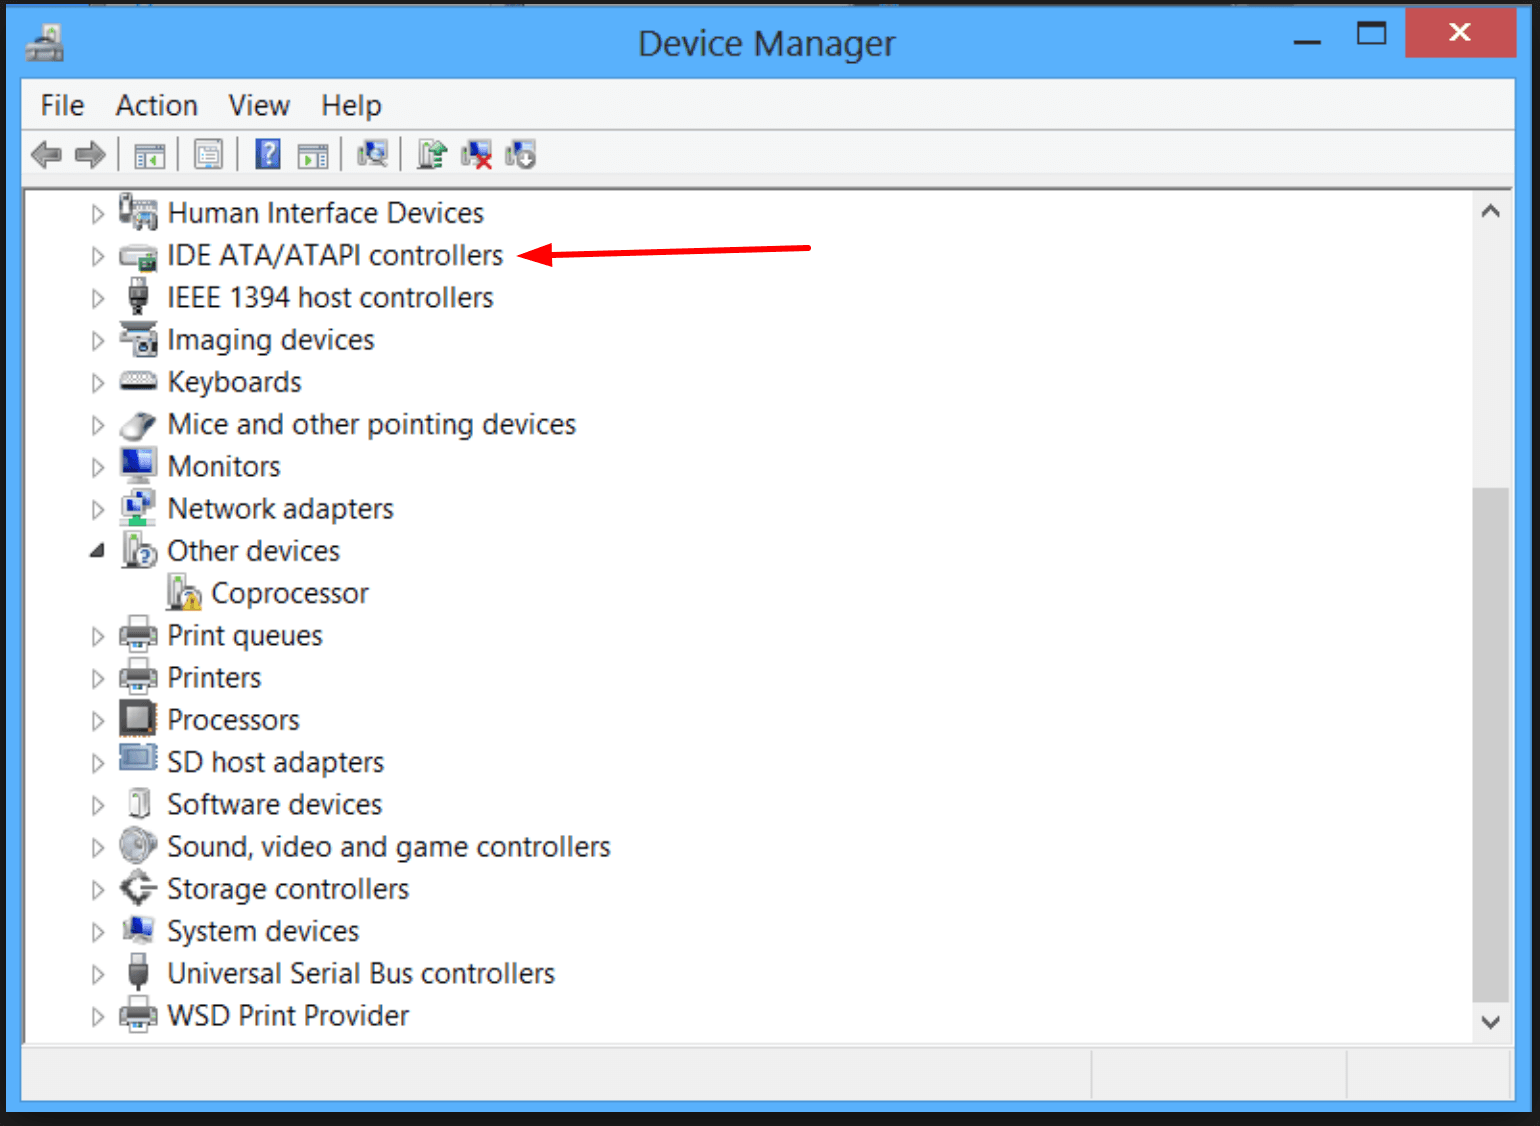
Task: Expand the IDE ATA/ATAPI controllers node
Action: tap(97, 256)
